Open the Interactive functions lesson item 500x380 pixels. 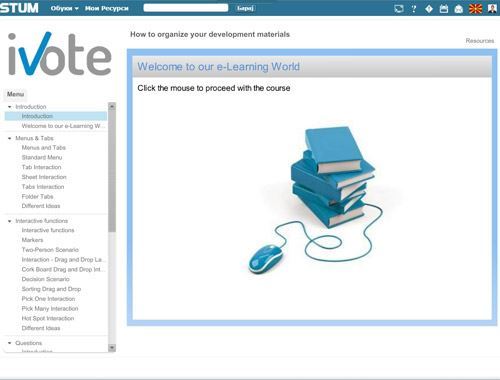48,230
